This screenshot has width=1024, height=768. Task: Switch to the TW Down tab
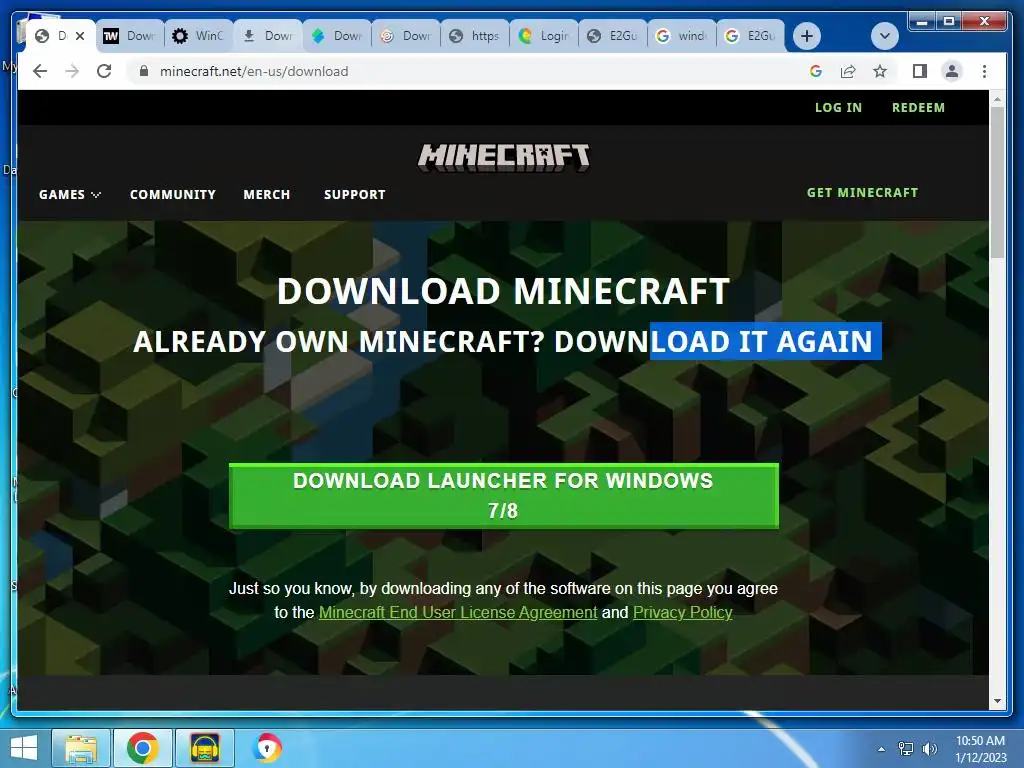pyautogui.click(x=130, y=36)
